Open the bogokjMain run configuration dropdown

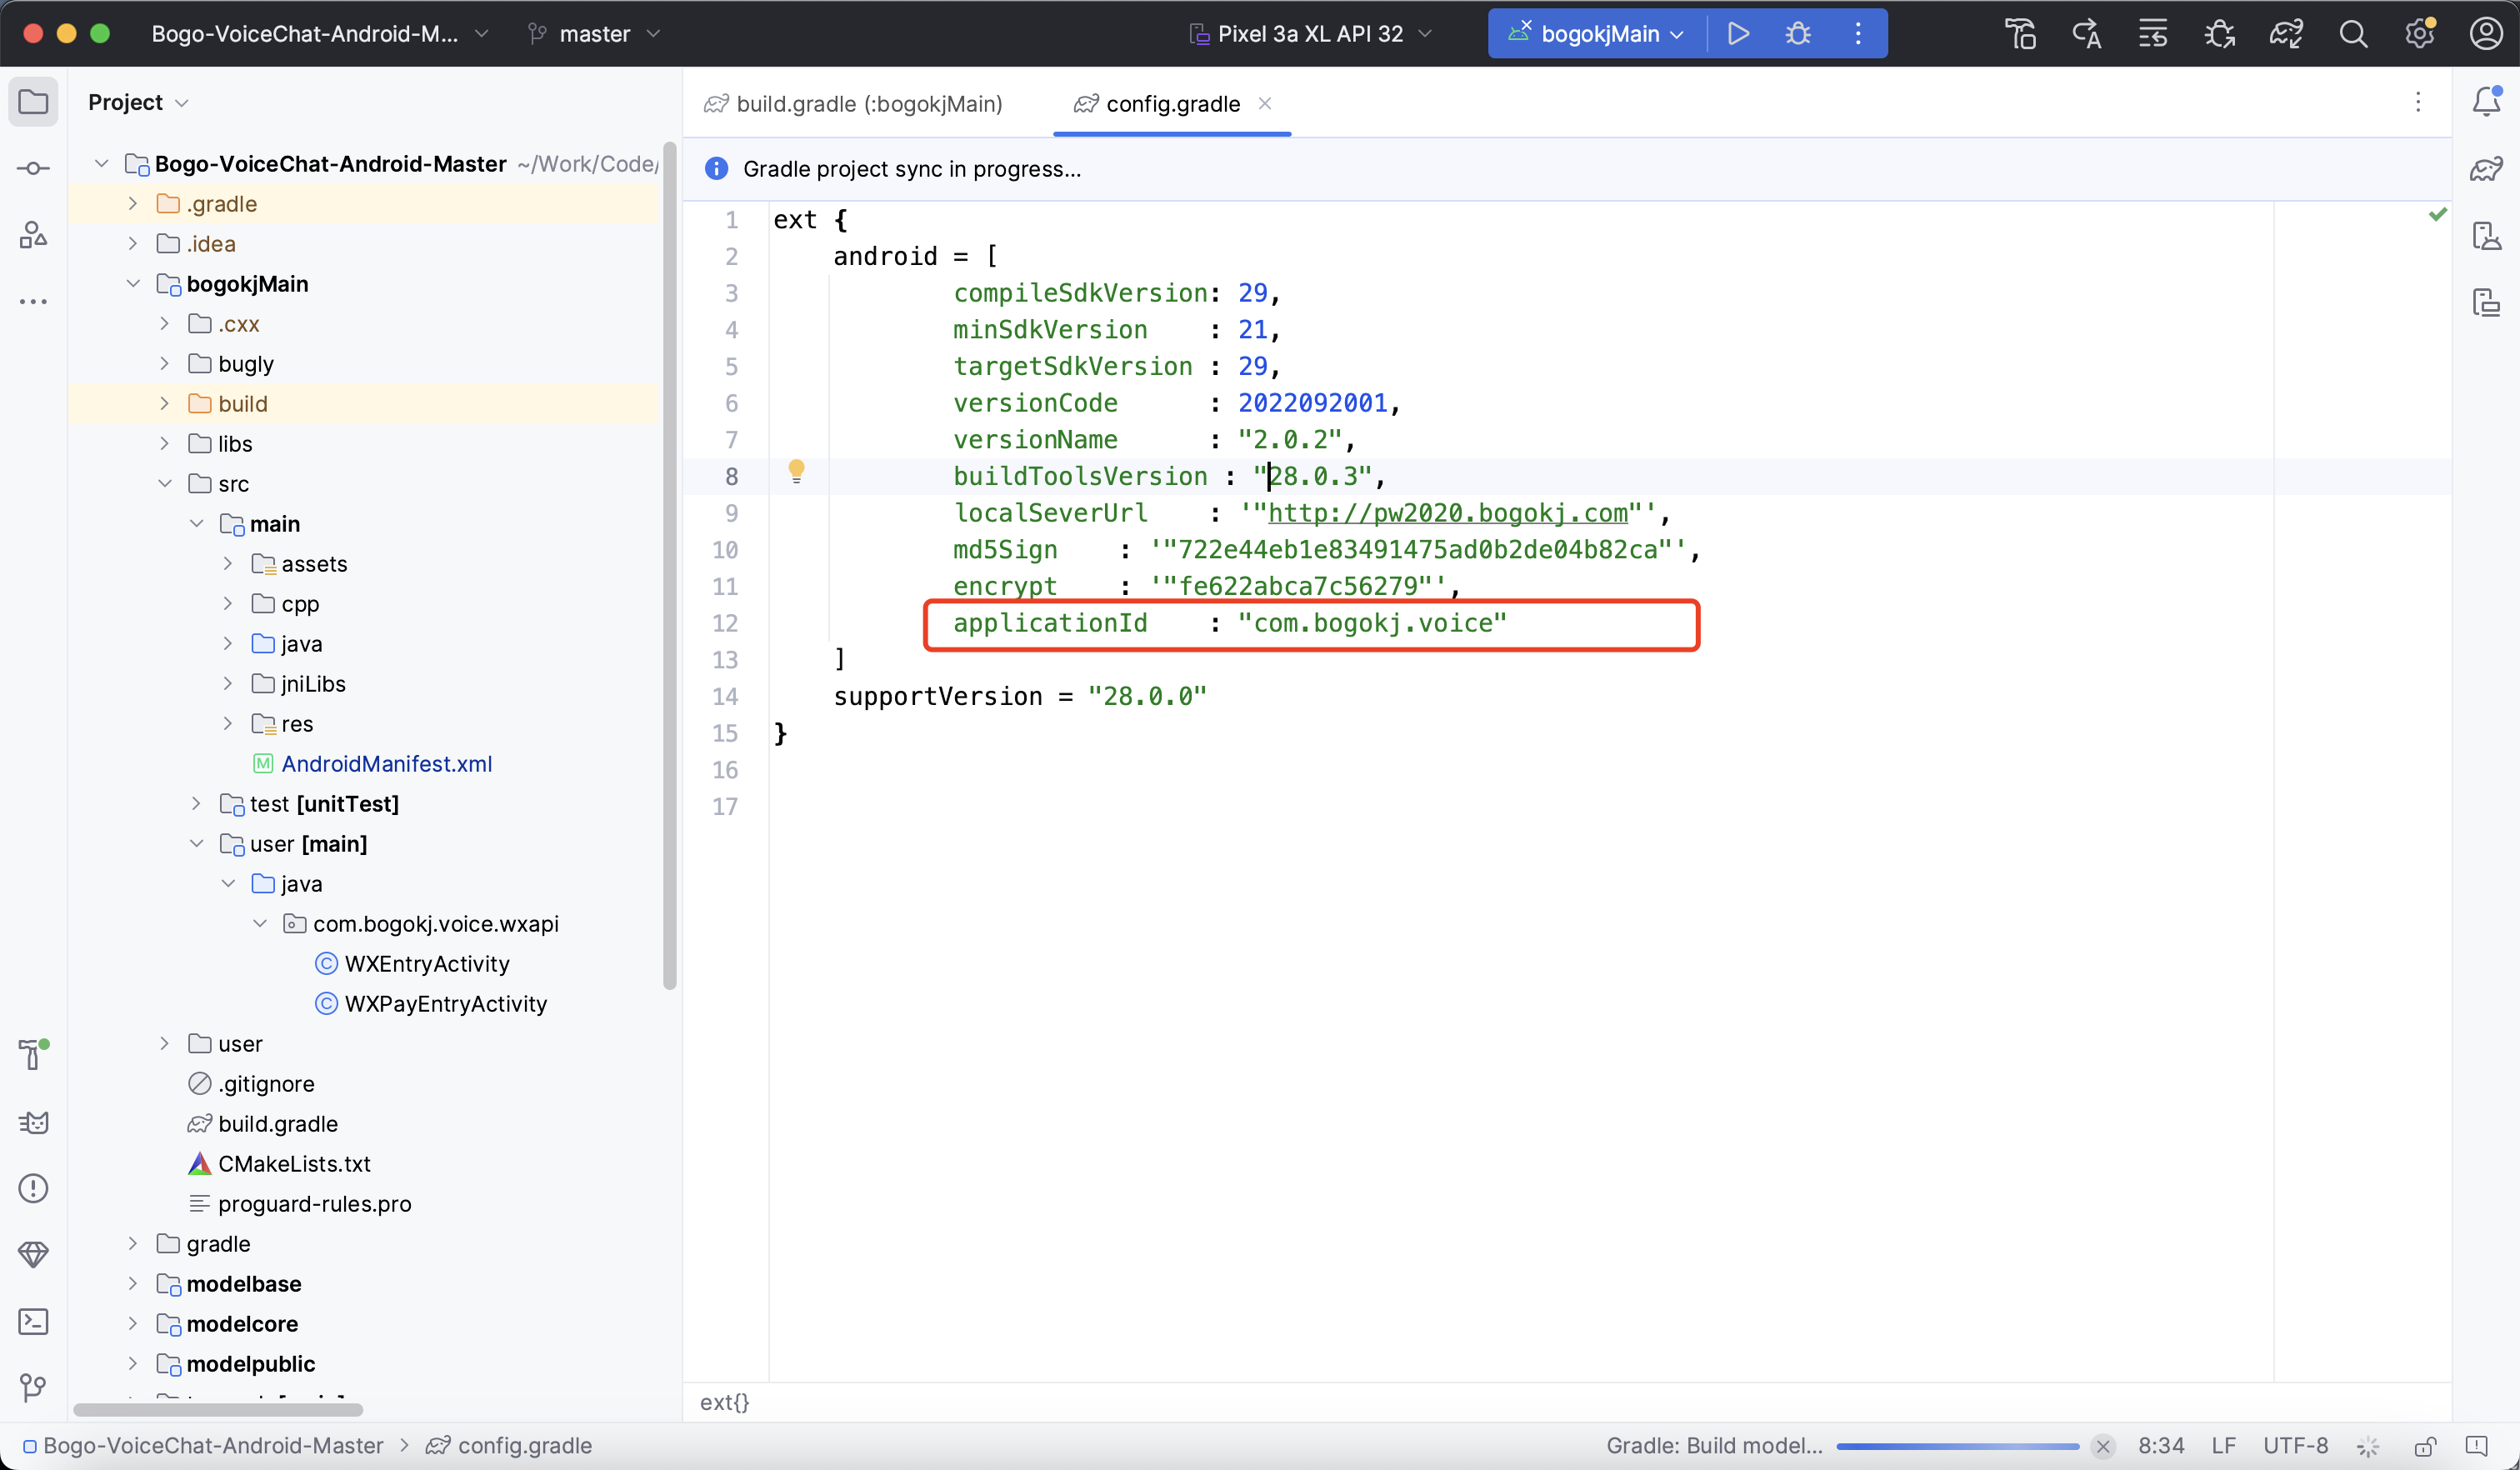point(1596,34)
